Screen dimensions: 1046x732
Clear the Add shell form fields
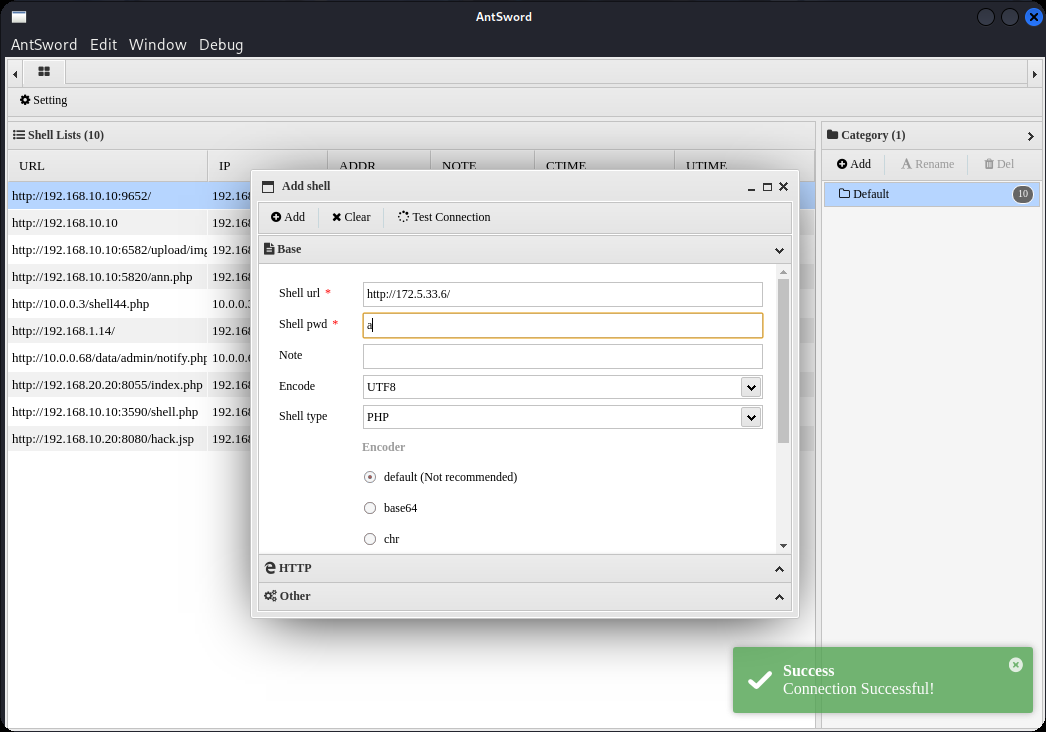351,217
